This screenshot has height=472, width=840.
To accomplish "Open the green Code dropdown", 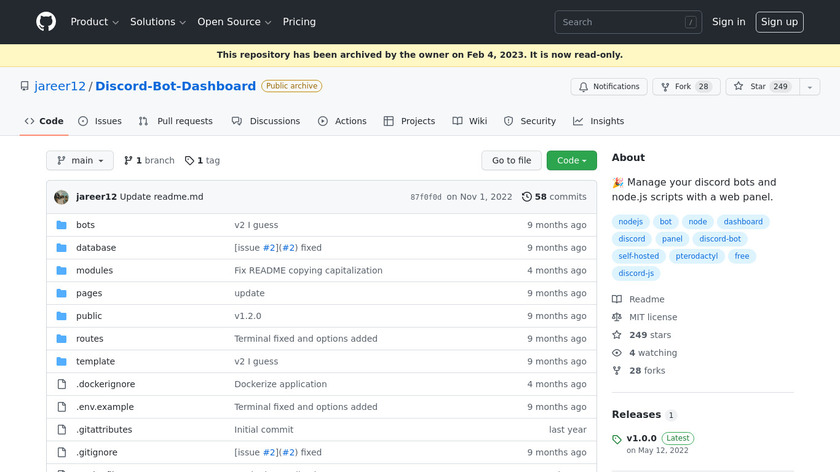I will pyautogui.click(x=571, y=160).
